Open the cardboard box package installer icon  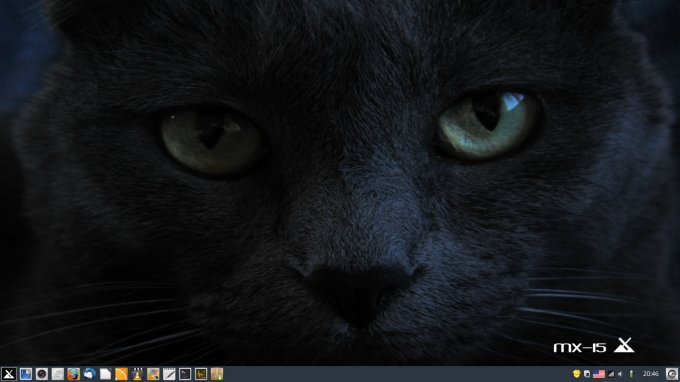(217, 374)
